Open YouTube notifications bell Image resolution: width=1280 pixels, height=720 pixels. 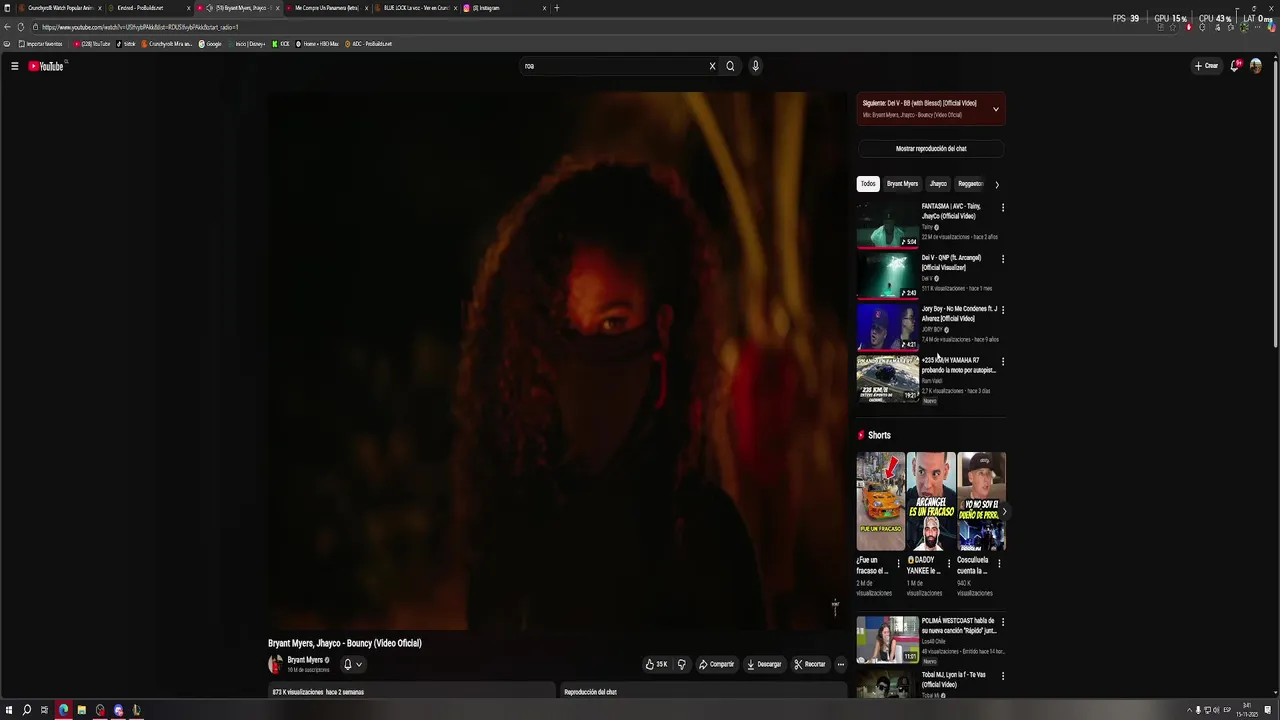tap(1235, 66)
